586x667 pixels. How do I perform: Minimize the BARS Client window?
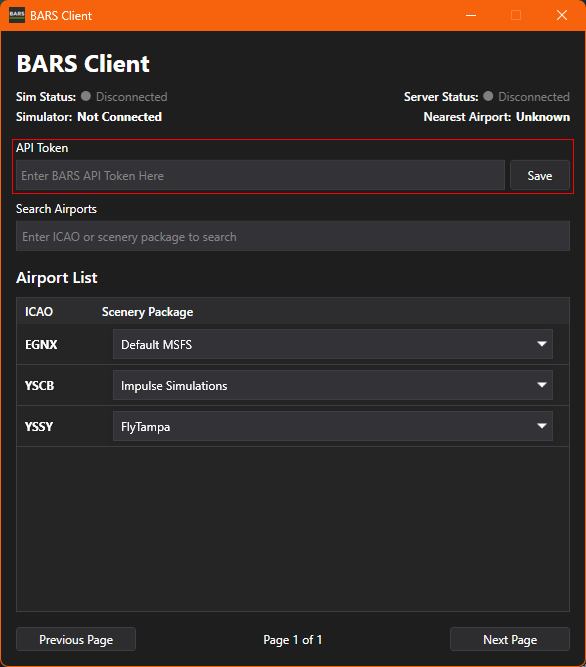pyautogui.click(x=471, y=15)
